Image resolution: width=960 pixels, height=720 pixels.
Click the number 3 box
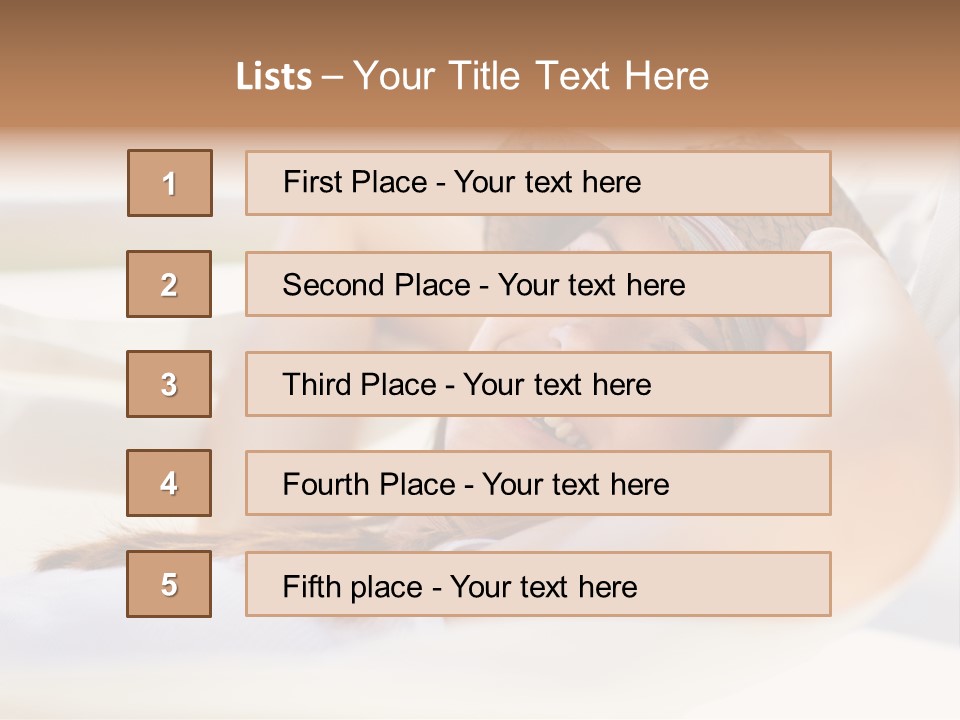point(169,384)
